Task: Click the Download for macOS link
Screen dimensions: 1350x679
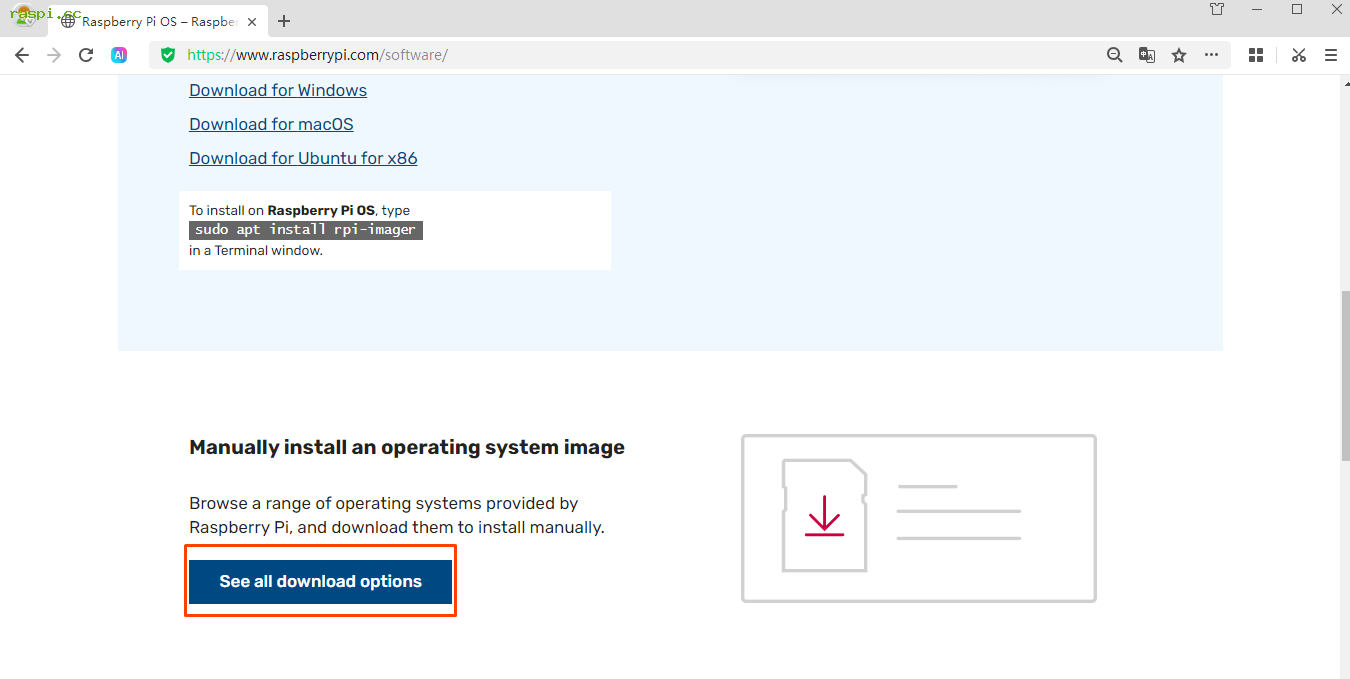Action: [271, 124]
